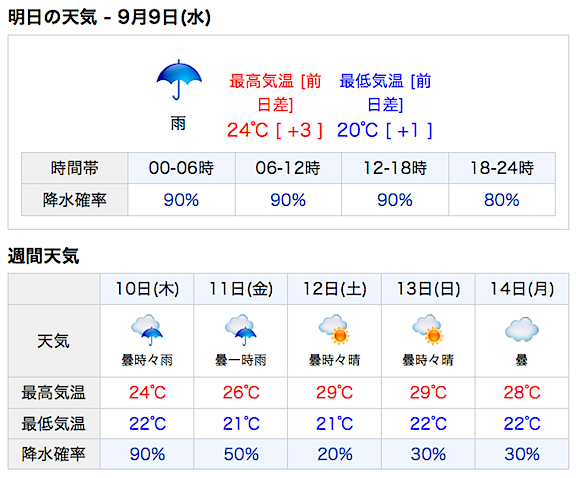Image resolution: width=576 pixels, height=478 pixels.
Task: Click the red 最高気温 label
Action: 261,81
